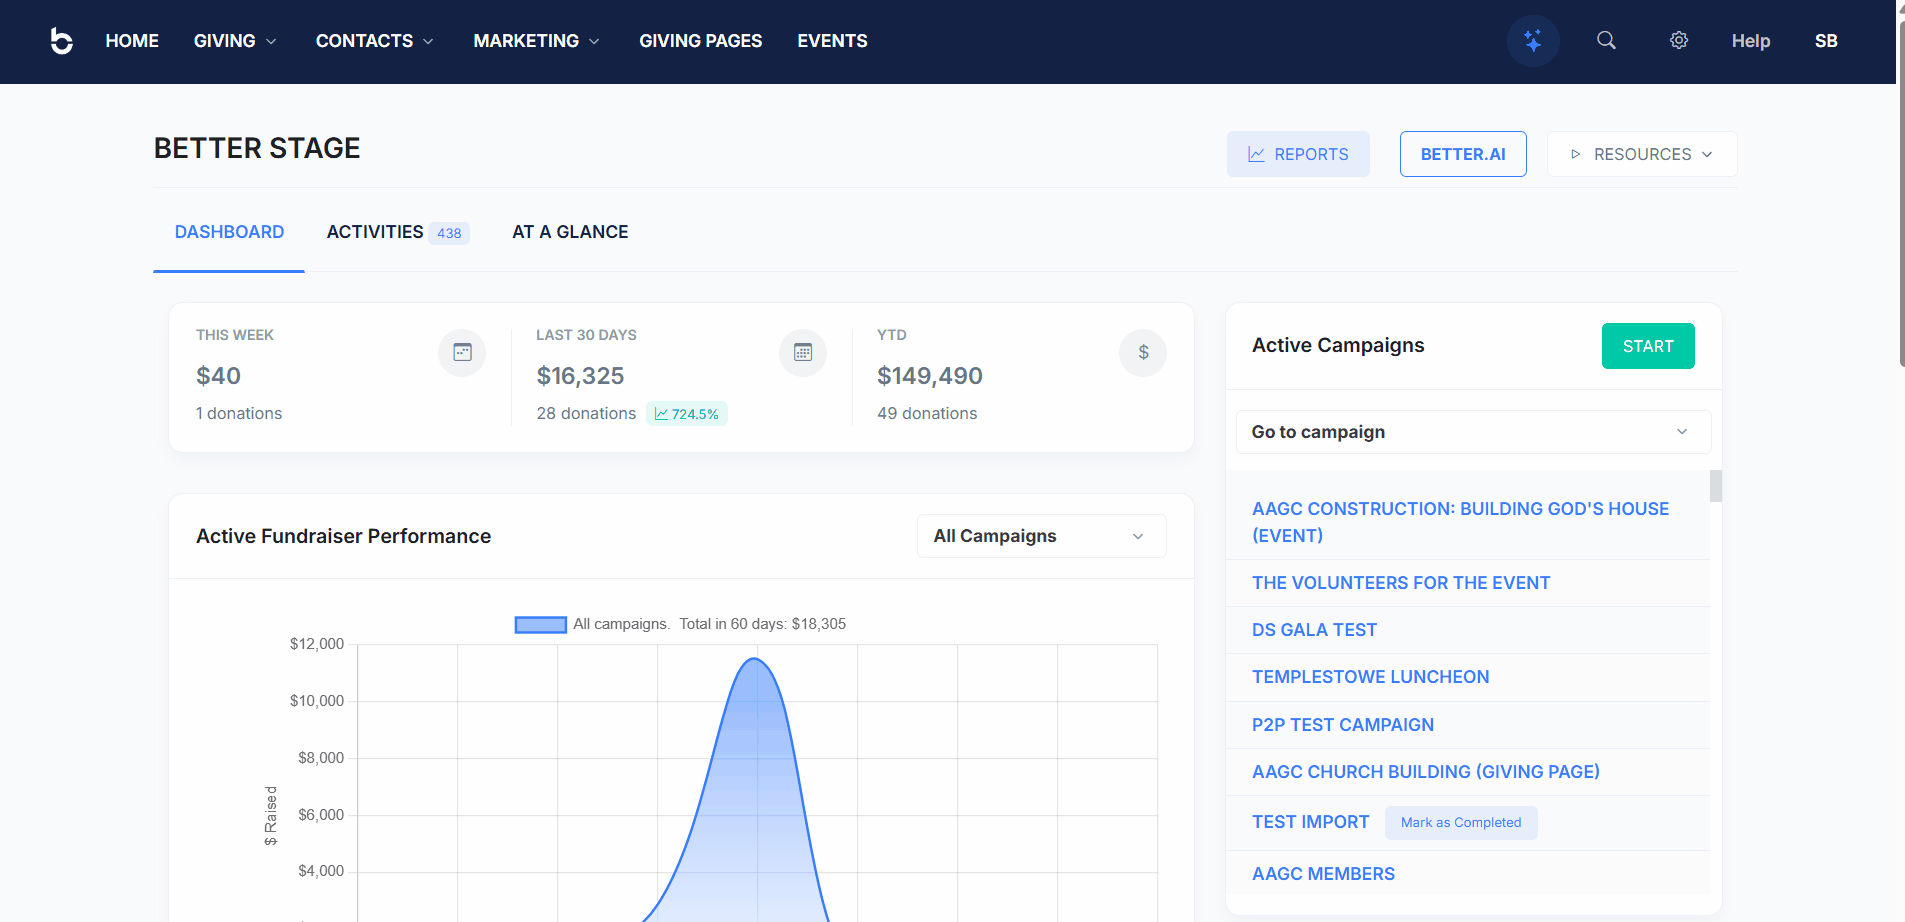
Task: Click the $40 this week amount
Action: (x=218, y=376)
